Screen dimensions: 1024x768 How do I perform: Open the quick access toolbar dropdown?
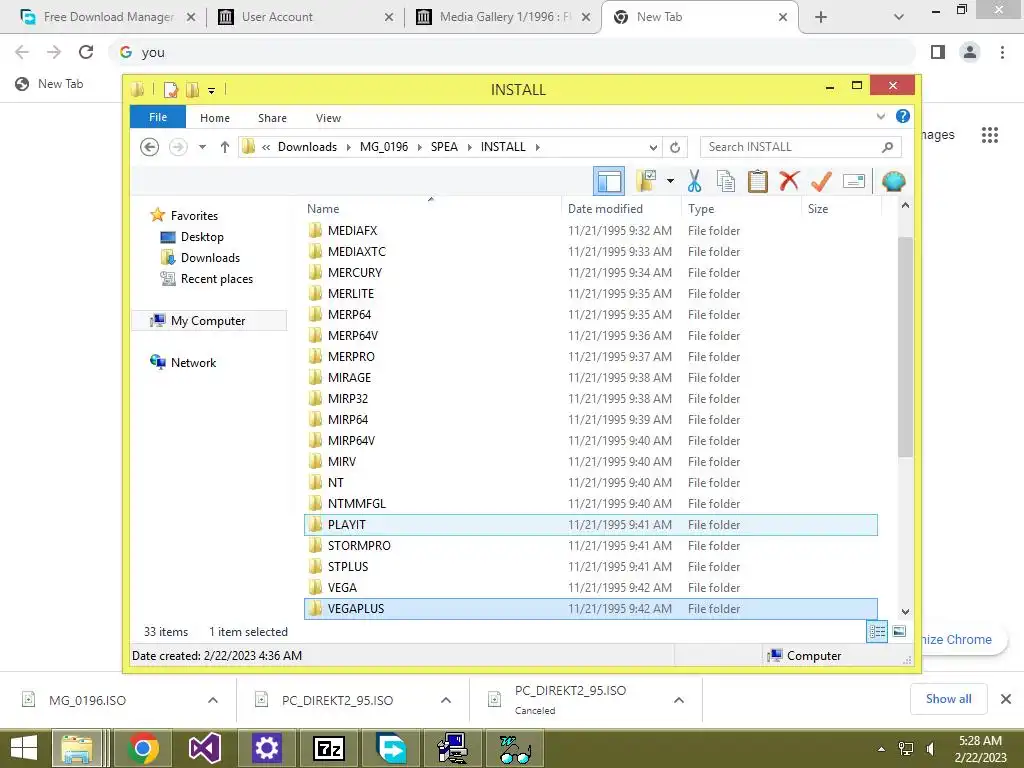click(211, 90)
